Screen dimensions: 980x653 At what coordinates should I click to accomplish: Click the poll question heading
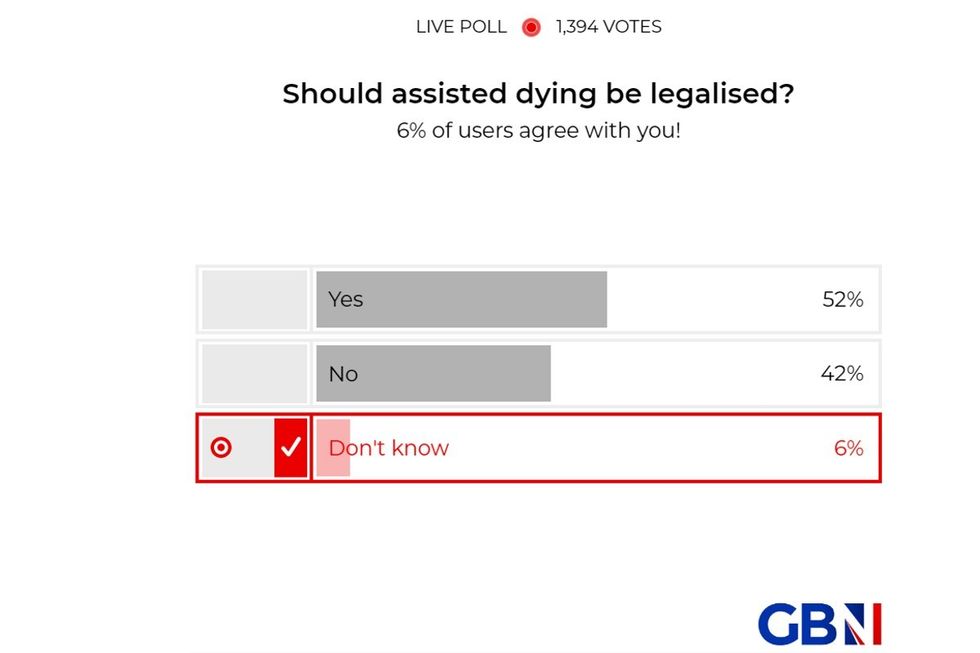click(538, 94)
